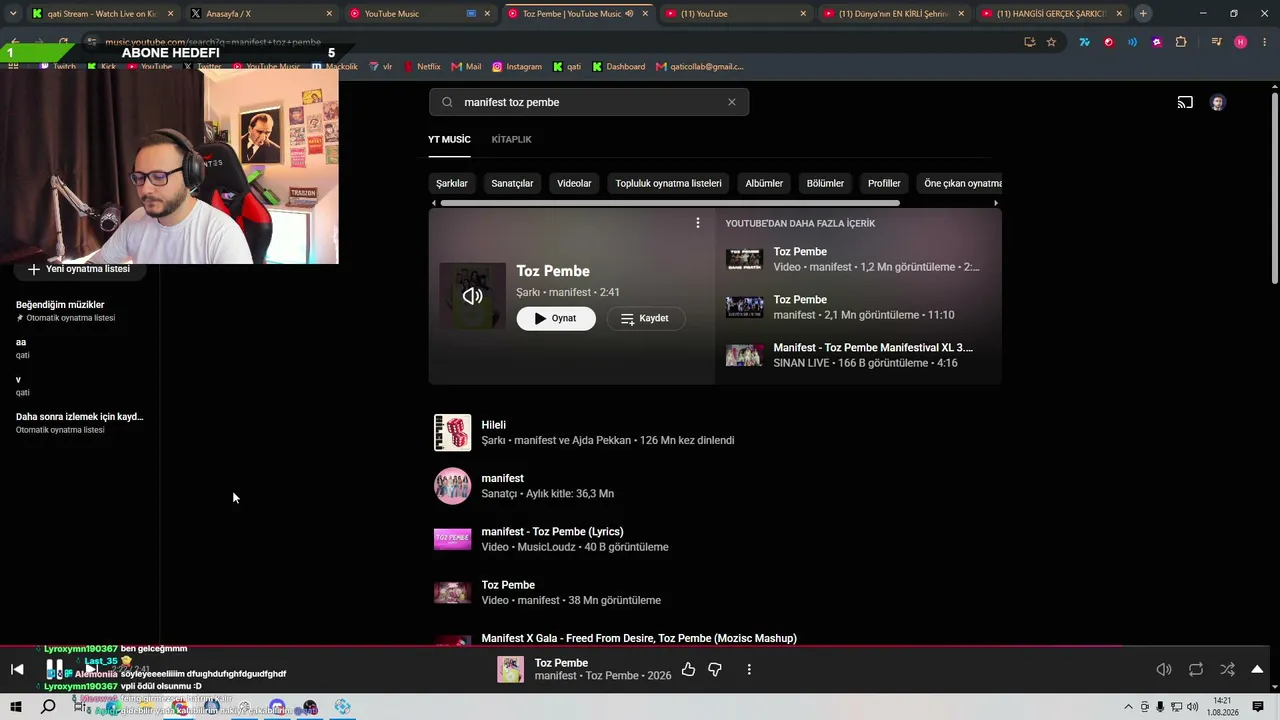Open the Windows Start menu
Image resolution: width=1280 pixels, height=720 pixels.
pyautogui.click(x=16, y=707)
